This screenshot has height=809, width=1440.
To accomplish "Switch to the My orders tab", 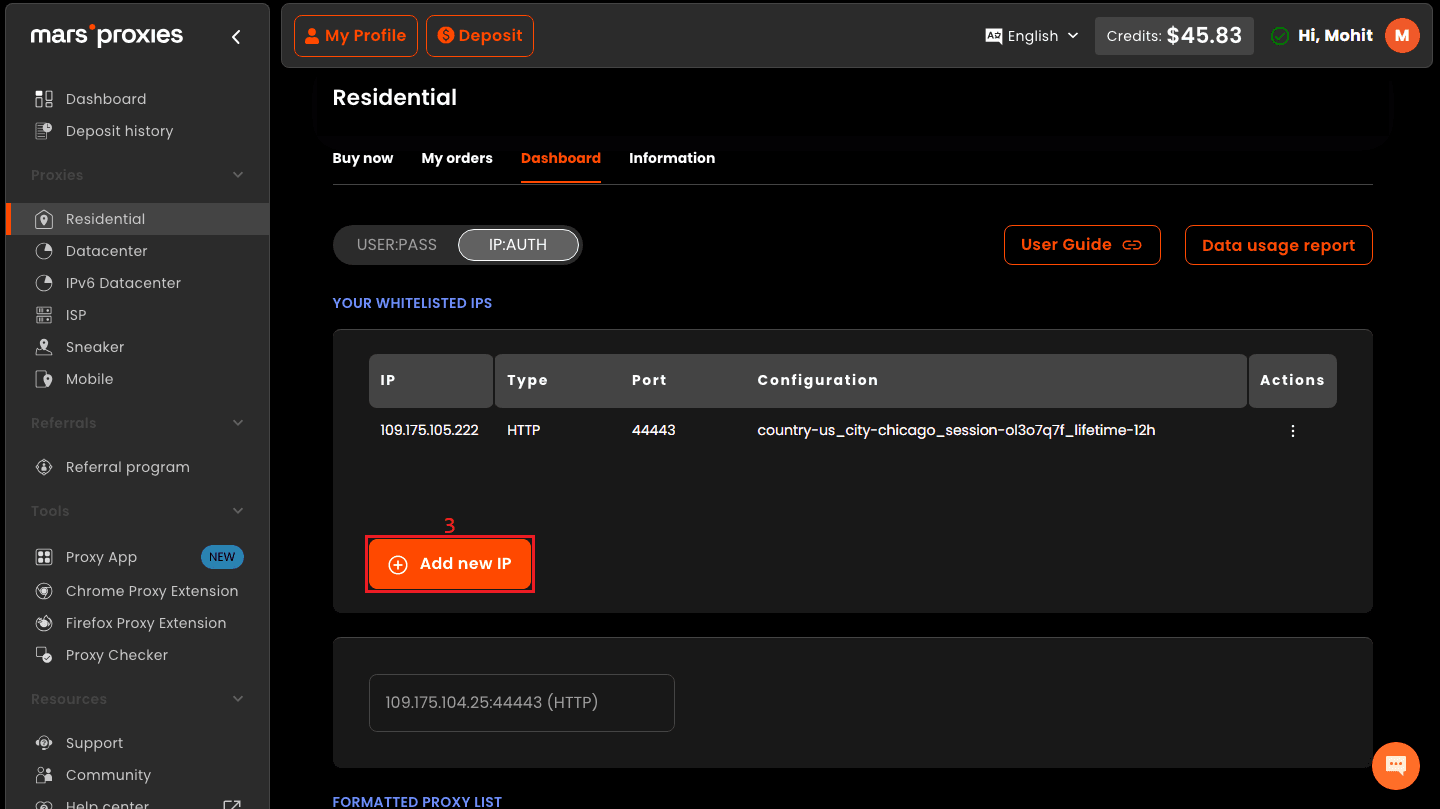I will coord(457,158).
